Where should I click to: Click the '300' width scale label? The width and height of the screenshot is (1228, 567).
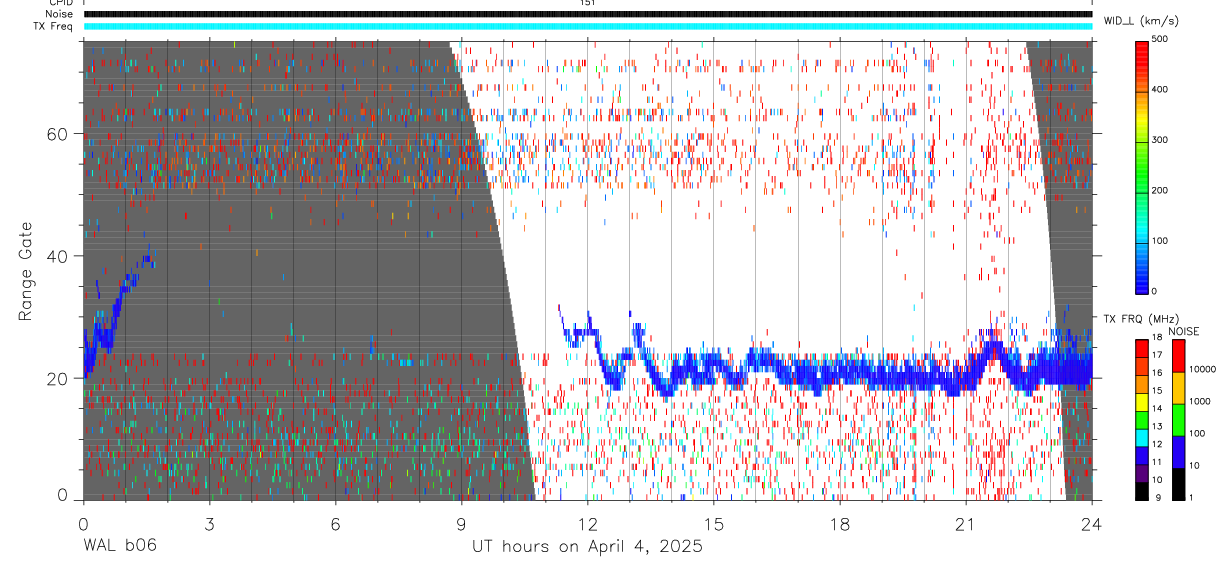pyautogui.click(x=1160, y=140)
